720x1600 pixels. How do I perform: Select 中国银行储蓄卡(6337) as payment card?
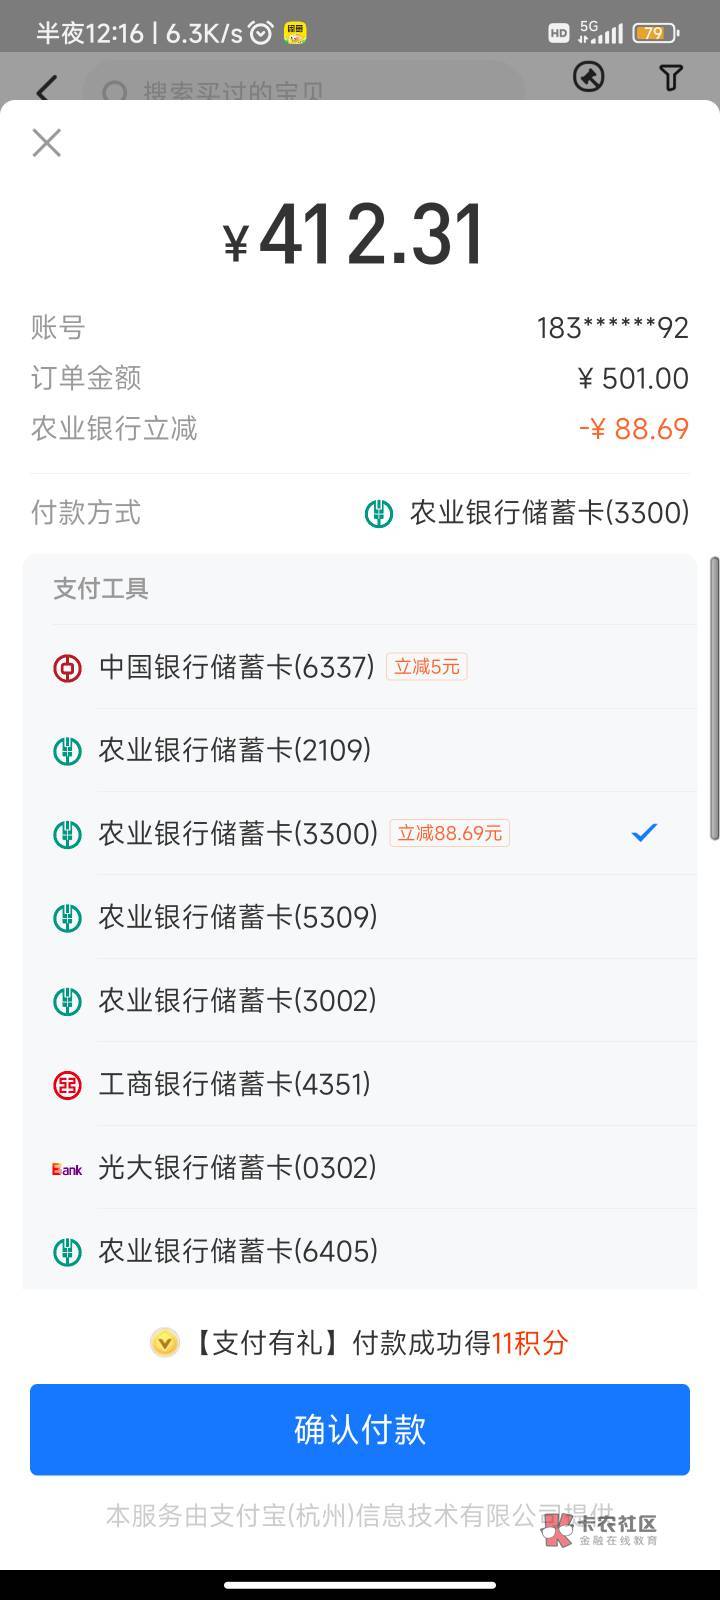[x=236, y=667]
